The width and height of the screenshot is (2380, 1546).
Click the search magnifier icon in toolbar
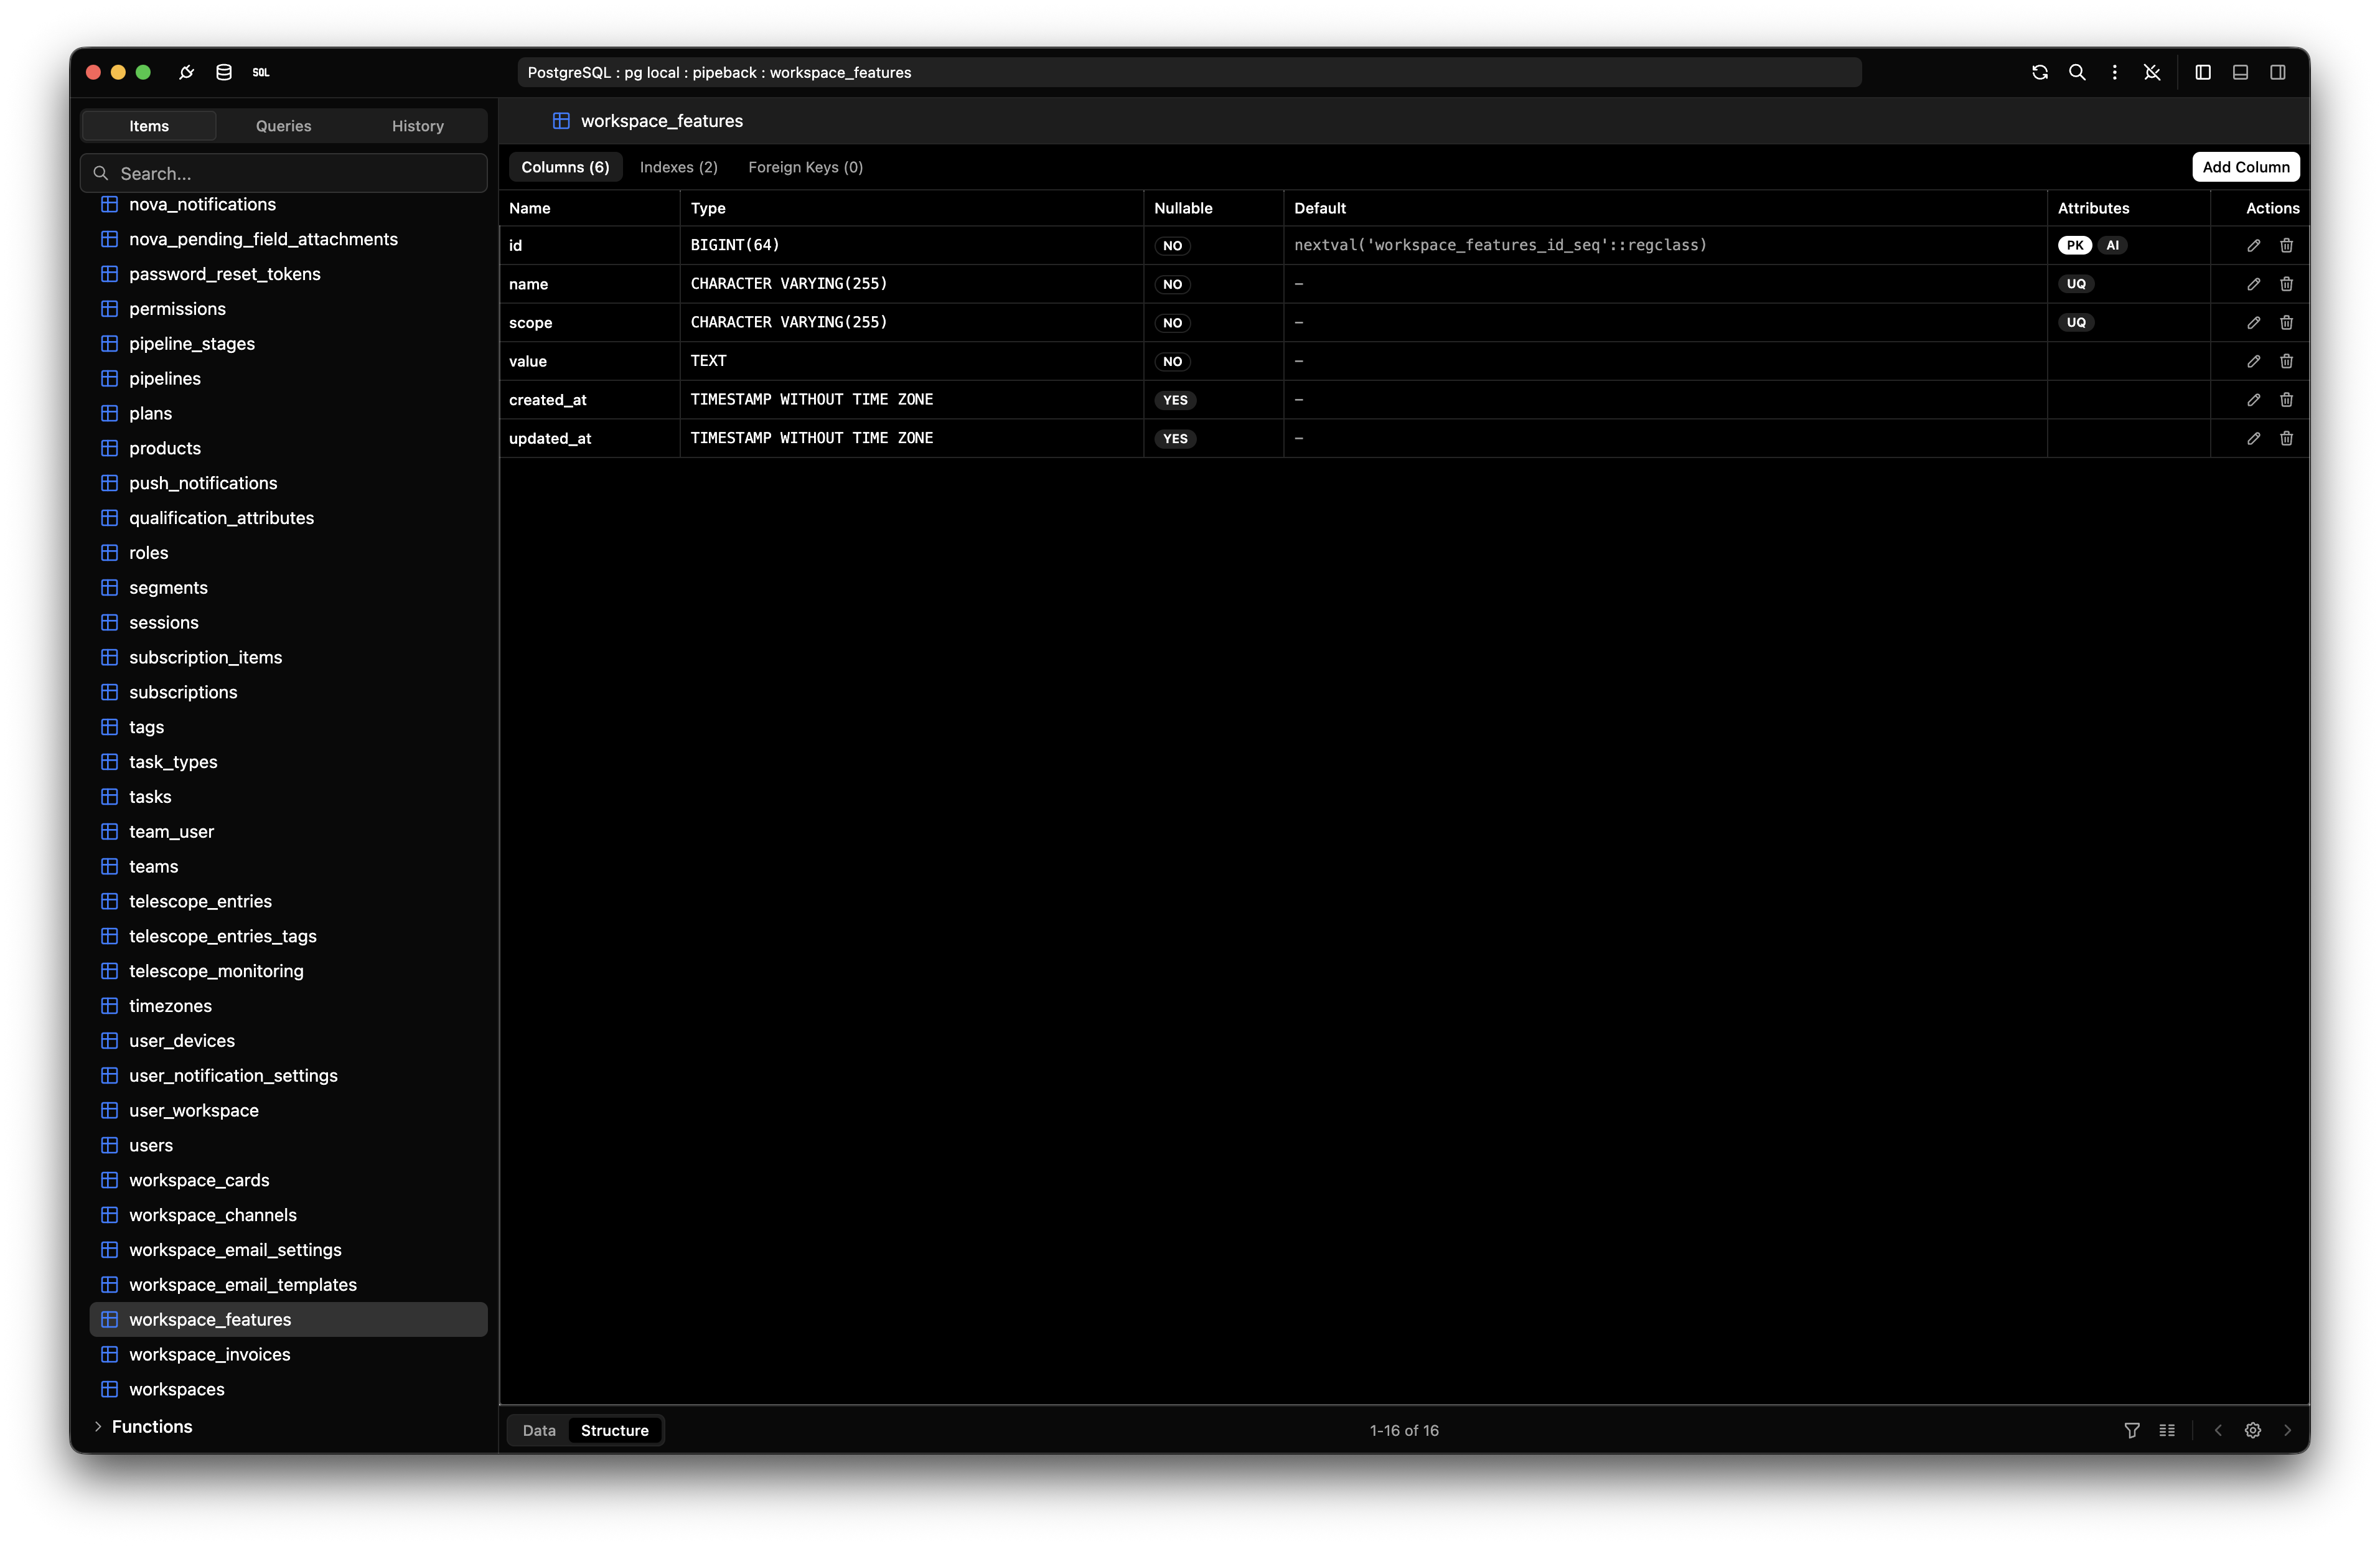2077,72
